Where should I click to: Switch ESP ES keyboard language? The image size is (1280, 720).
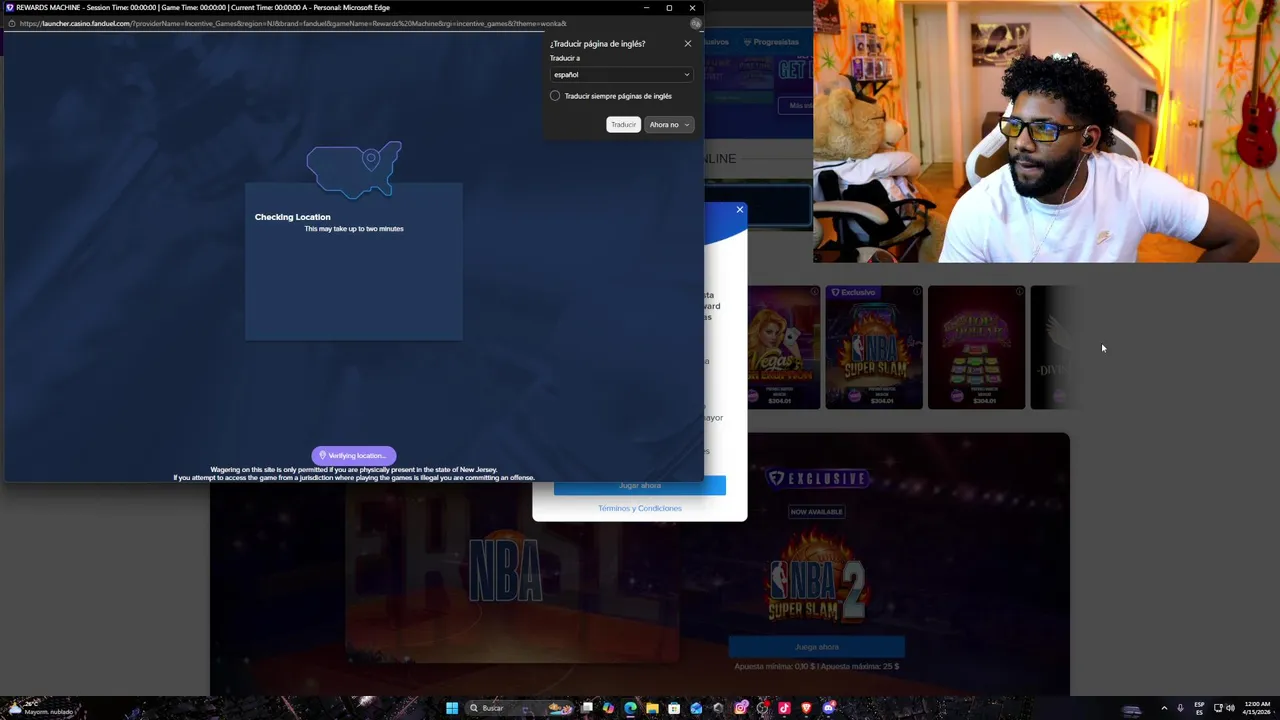click(1199, 708)
